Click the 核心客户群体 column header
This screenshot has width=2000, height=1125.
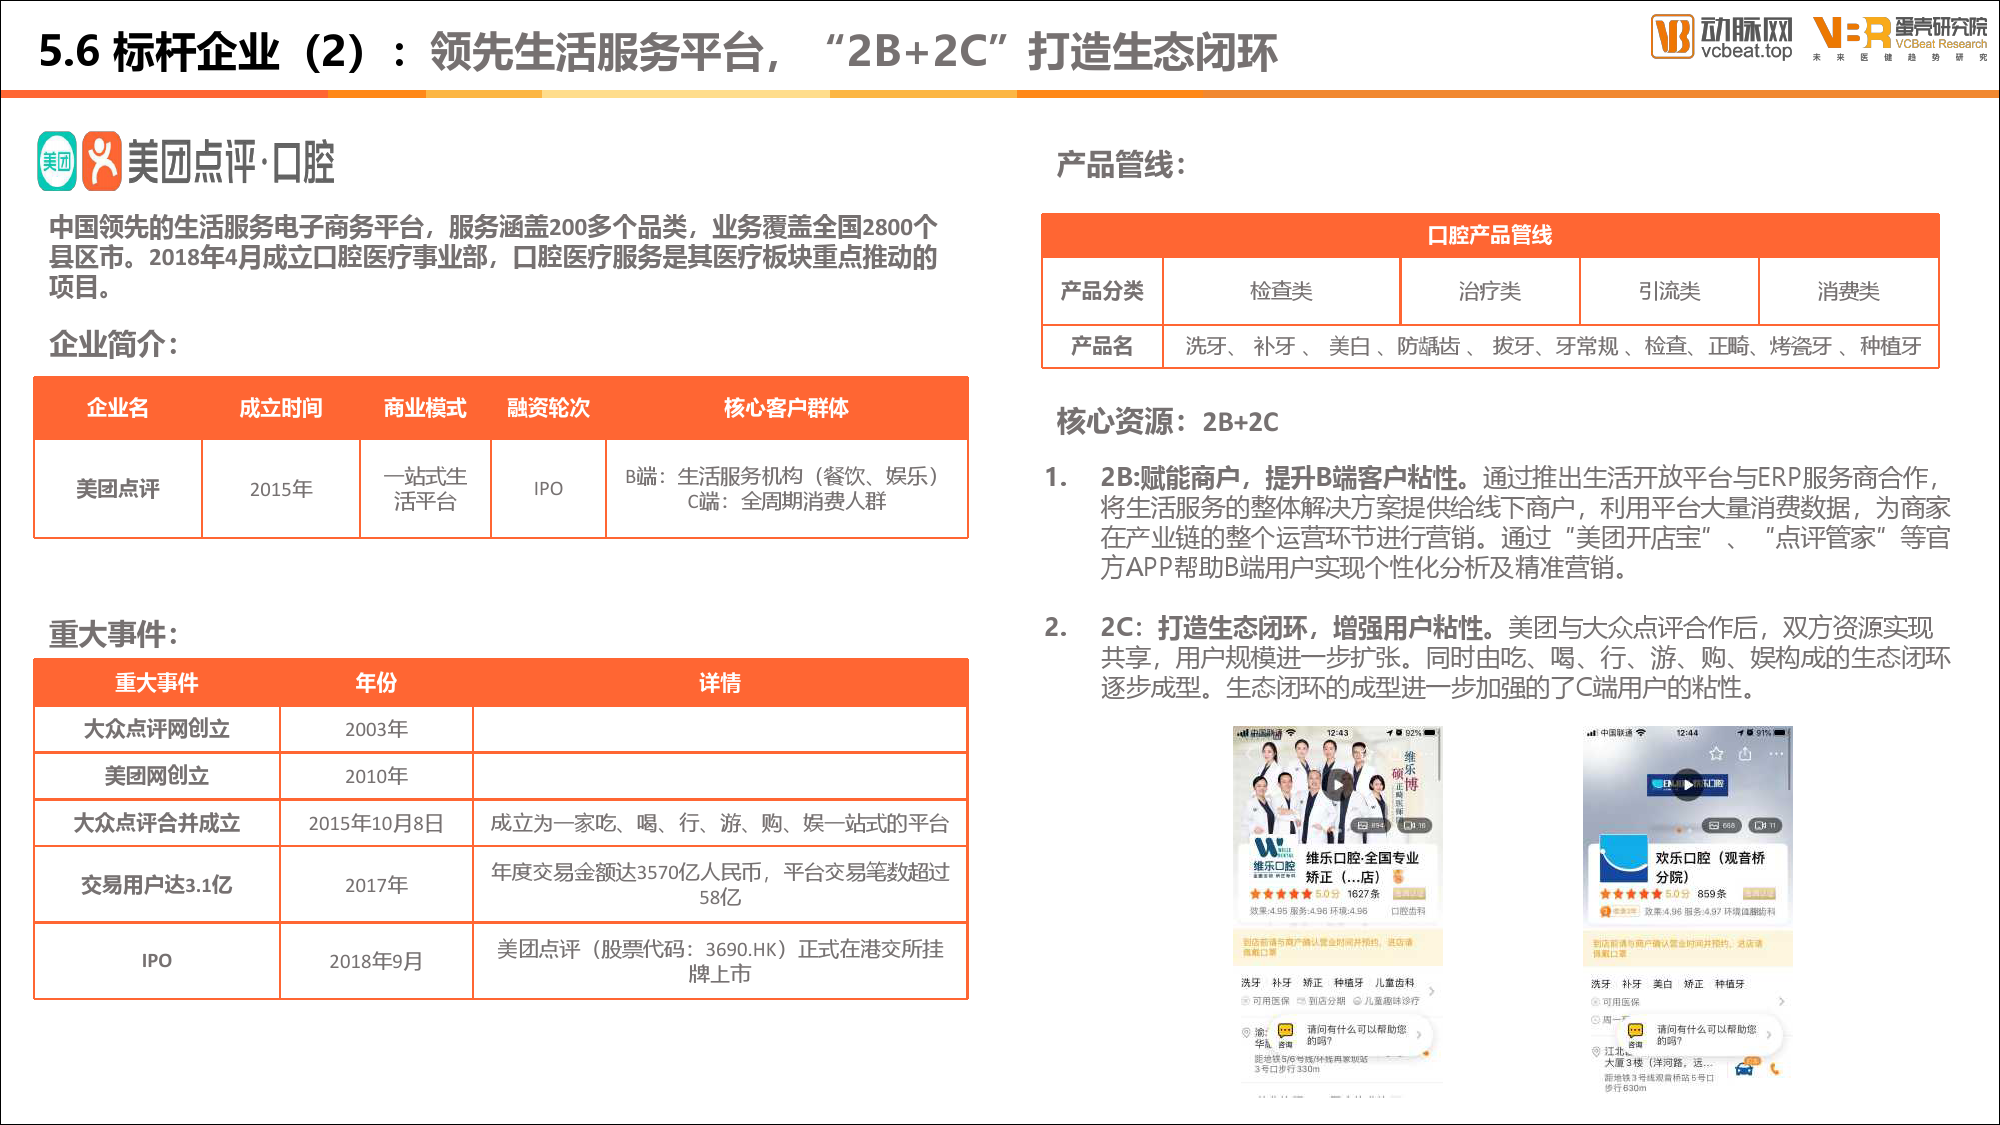786,408
